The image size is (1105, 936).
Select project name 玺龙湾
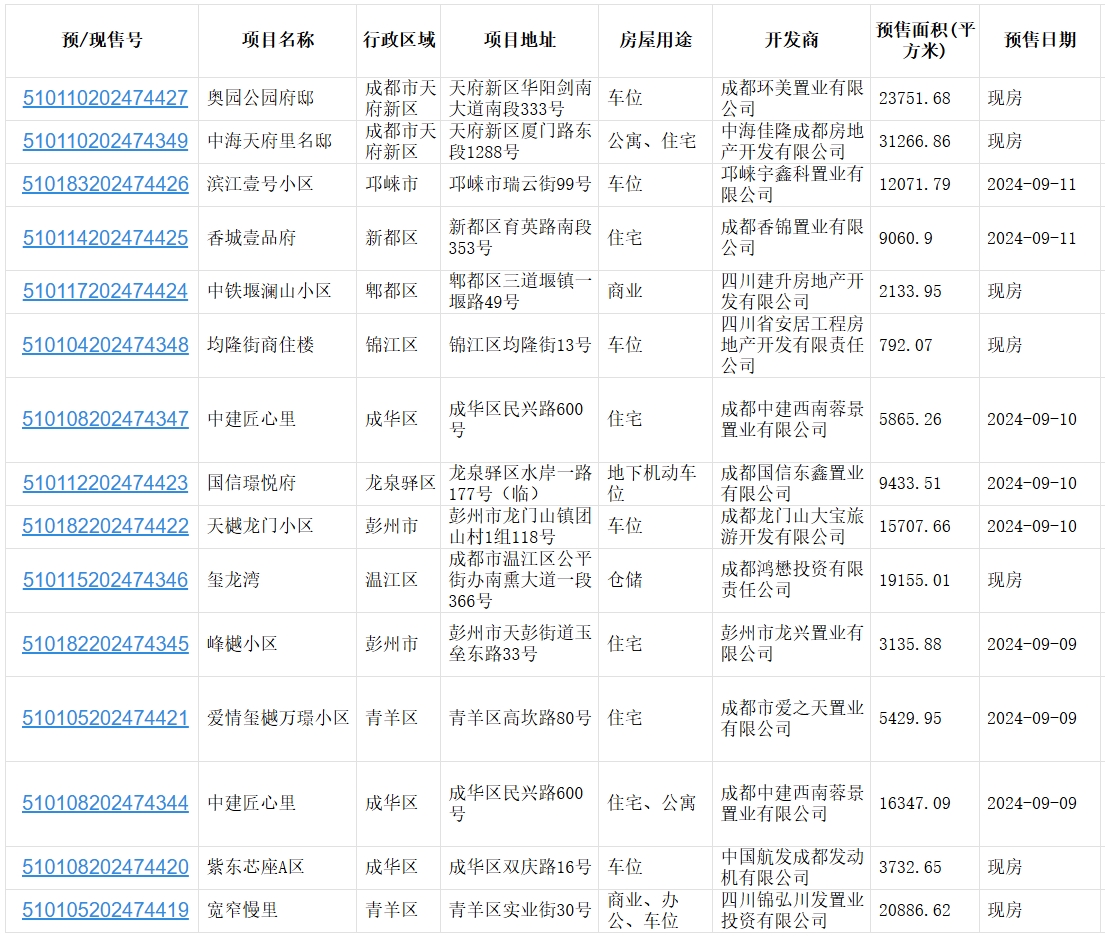[234, 580]
